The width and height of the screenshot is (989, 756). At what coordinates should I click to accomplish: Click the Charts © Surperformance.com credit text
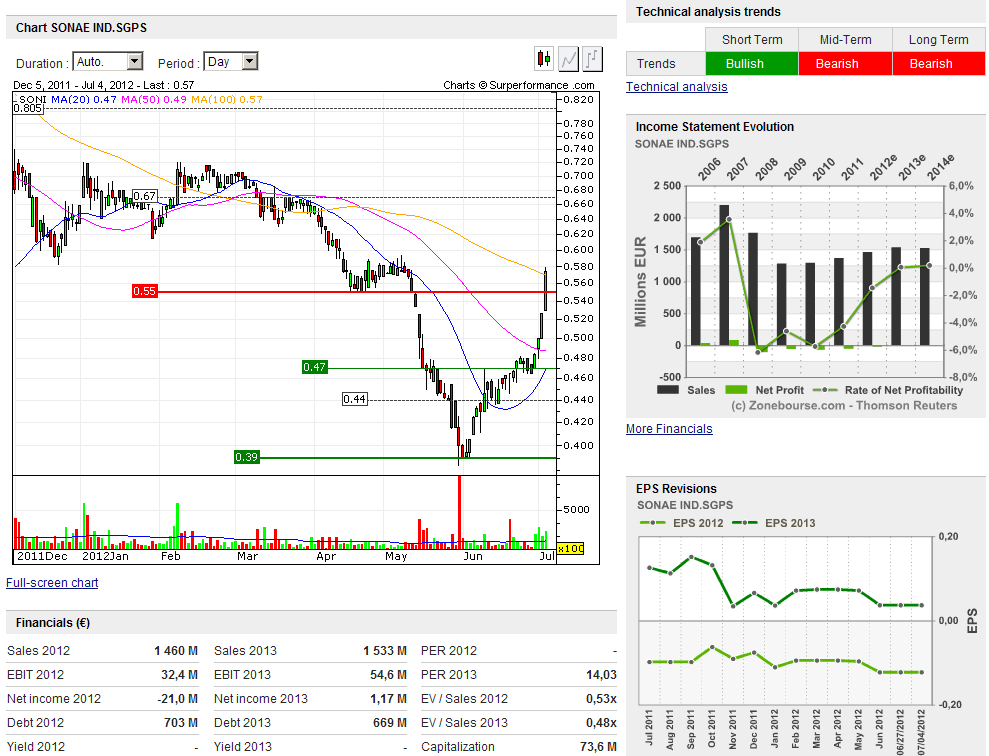[x=518, y=85]
